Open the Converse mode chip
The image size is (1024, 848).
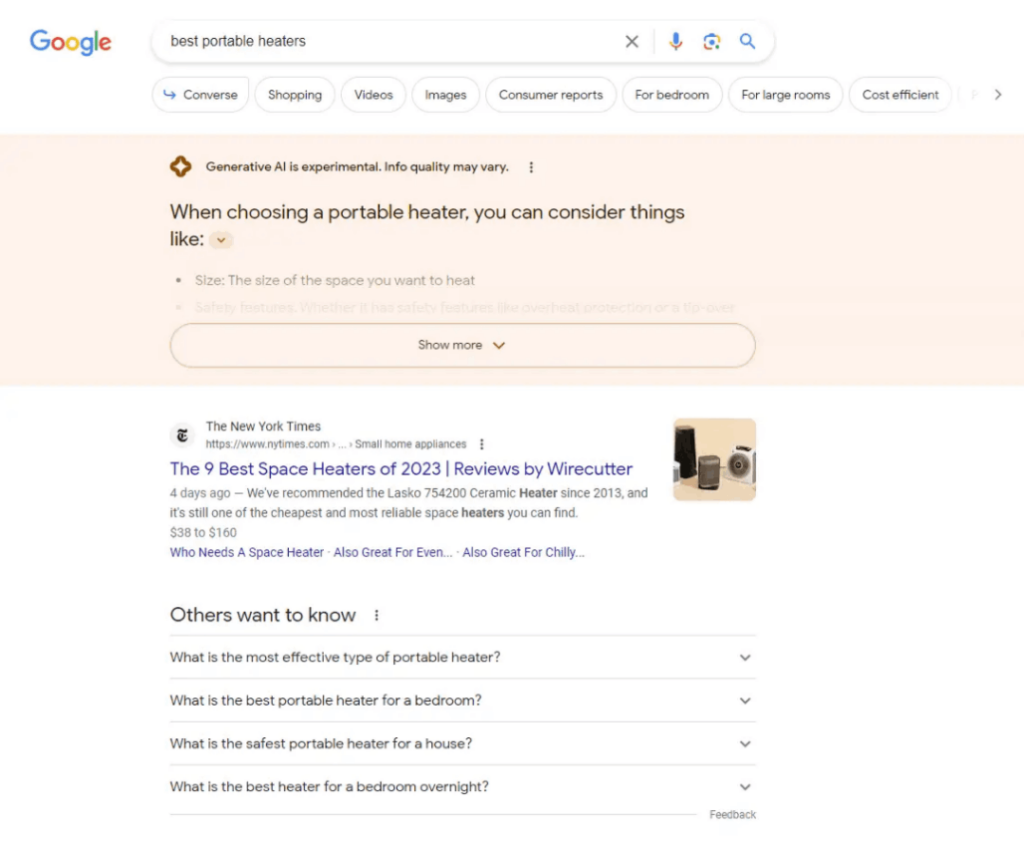[x=200, y=94]
